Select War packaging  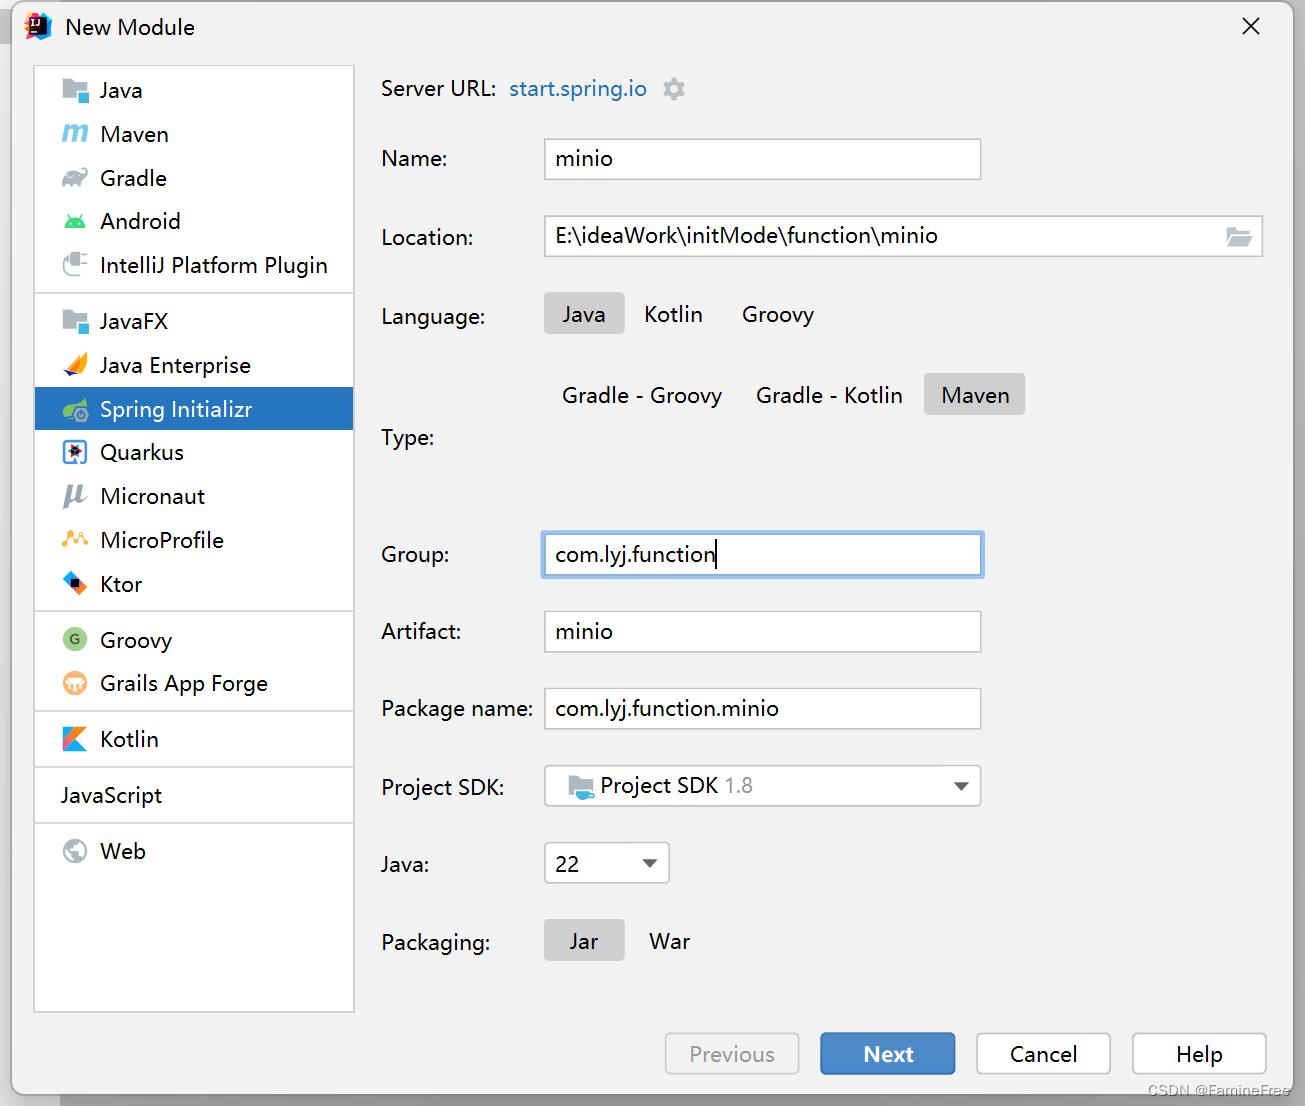(669, 941)
